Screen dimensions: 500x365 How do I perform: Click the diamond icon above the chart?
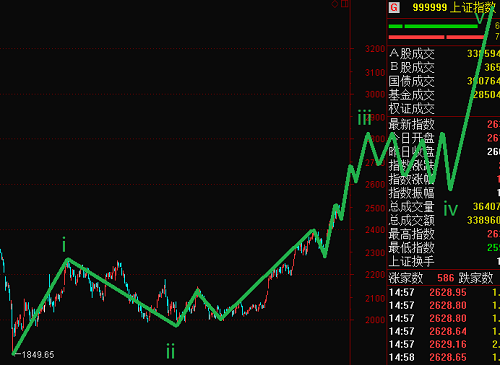[335, 4]
